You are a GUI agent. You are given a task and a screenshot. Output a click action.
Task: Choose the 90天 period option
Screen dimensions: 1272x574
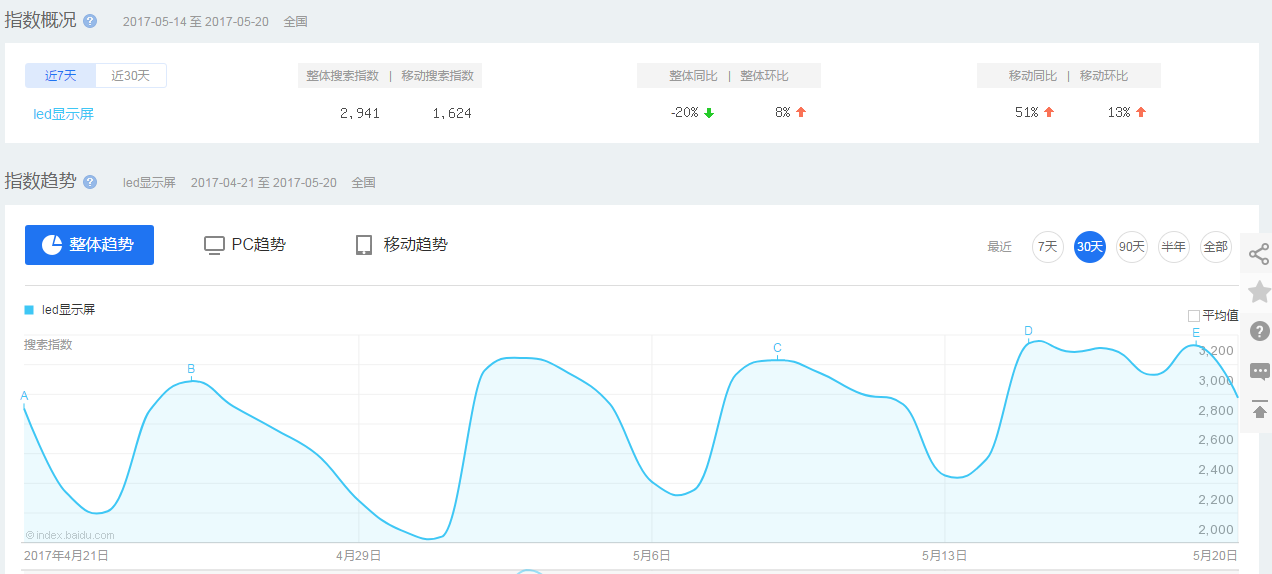(1132, 247)
